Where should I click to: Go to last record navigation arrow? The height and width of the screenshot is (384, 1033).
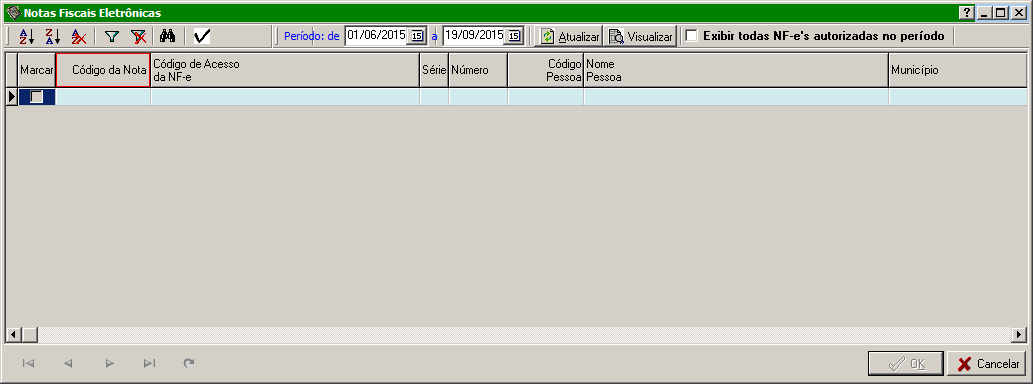tap(150, 363)
